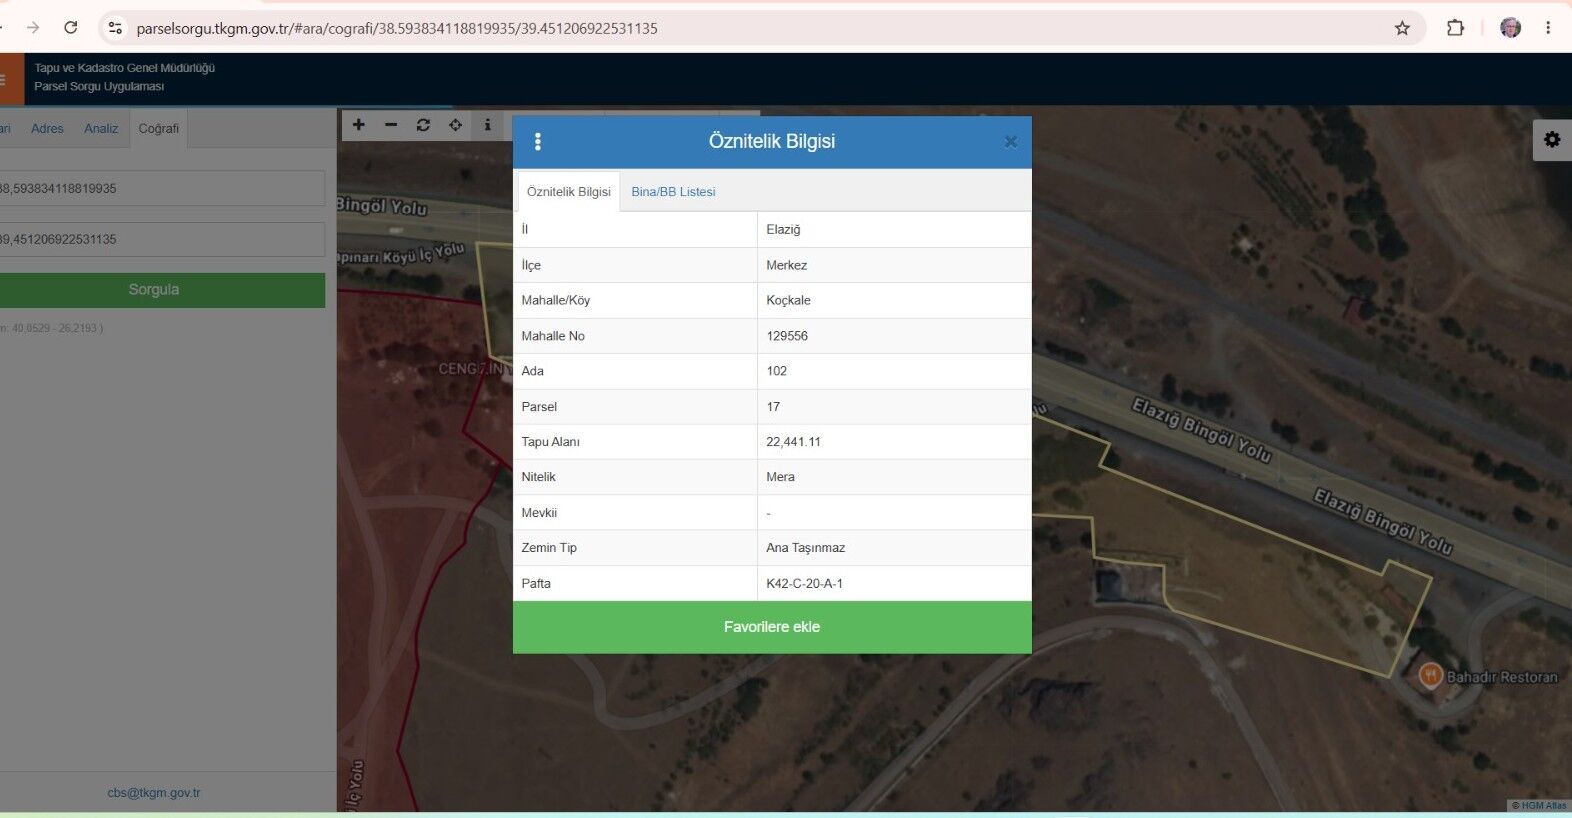The width and height of the screenshot is (1572, 818).
Task: Close the Öznitelik Bilgisi dialog
Action: [x=1011, y=142]
